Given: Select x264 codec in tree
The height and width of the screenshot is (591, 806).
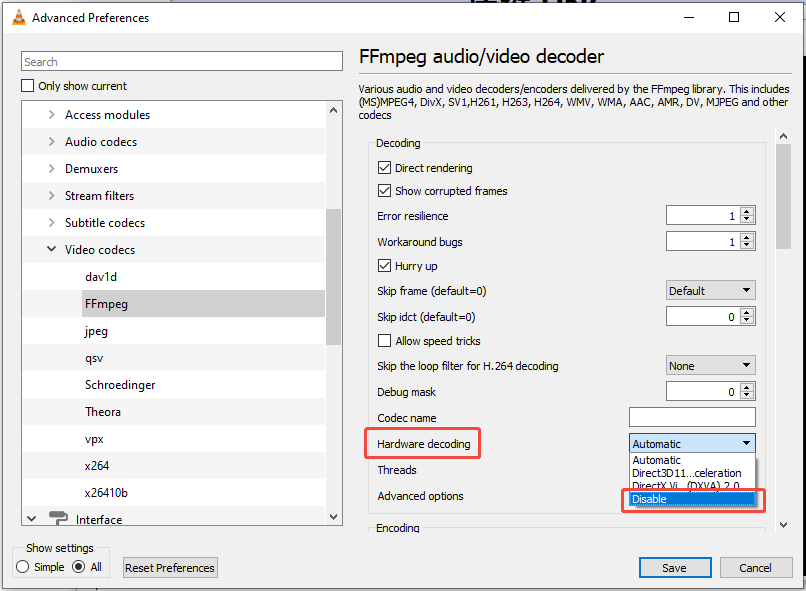Looking at the screenshot, I should pyautogui.click(x=97, y=466).
